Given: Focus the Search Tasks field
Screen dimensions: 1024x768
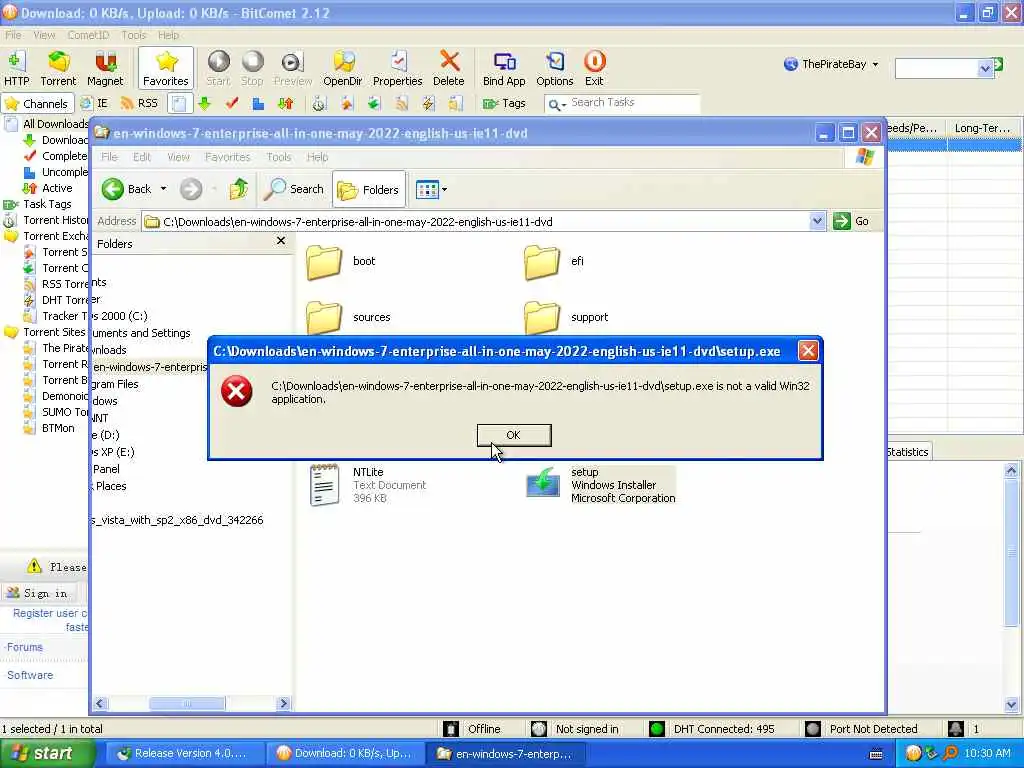Looking at the screenshot, I should 622,103.
